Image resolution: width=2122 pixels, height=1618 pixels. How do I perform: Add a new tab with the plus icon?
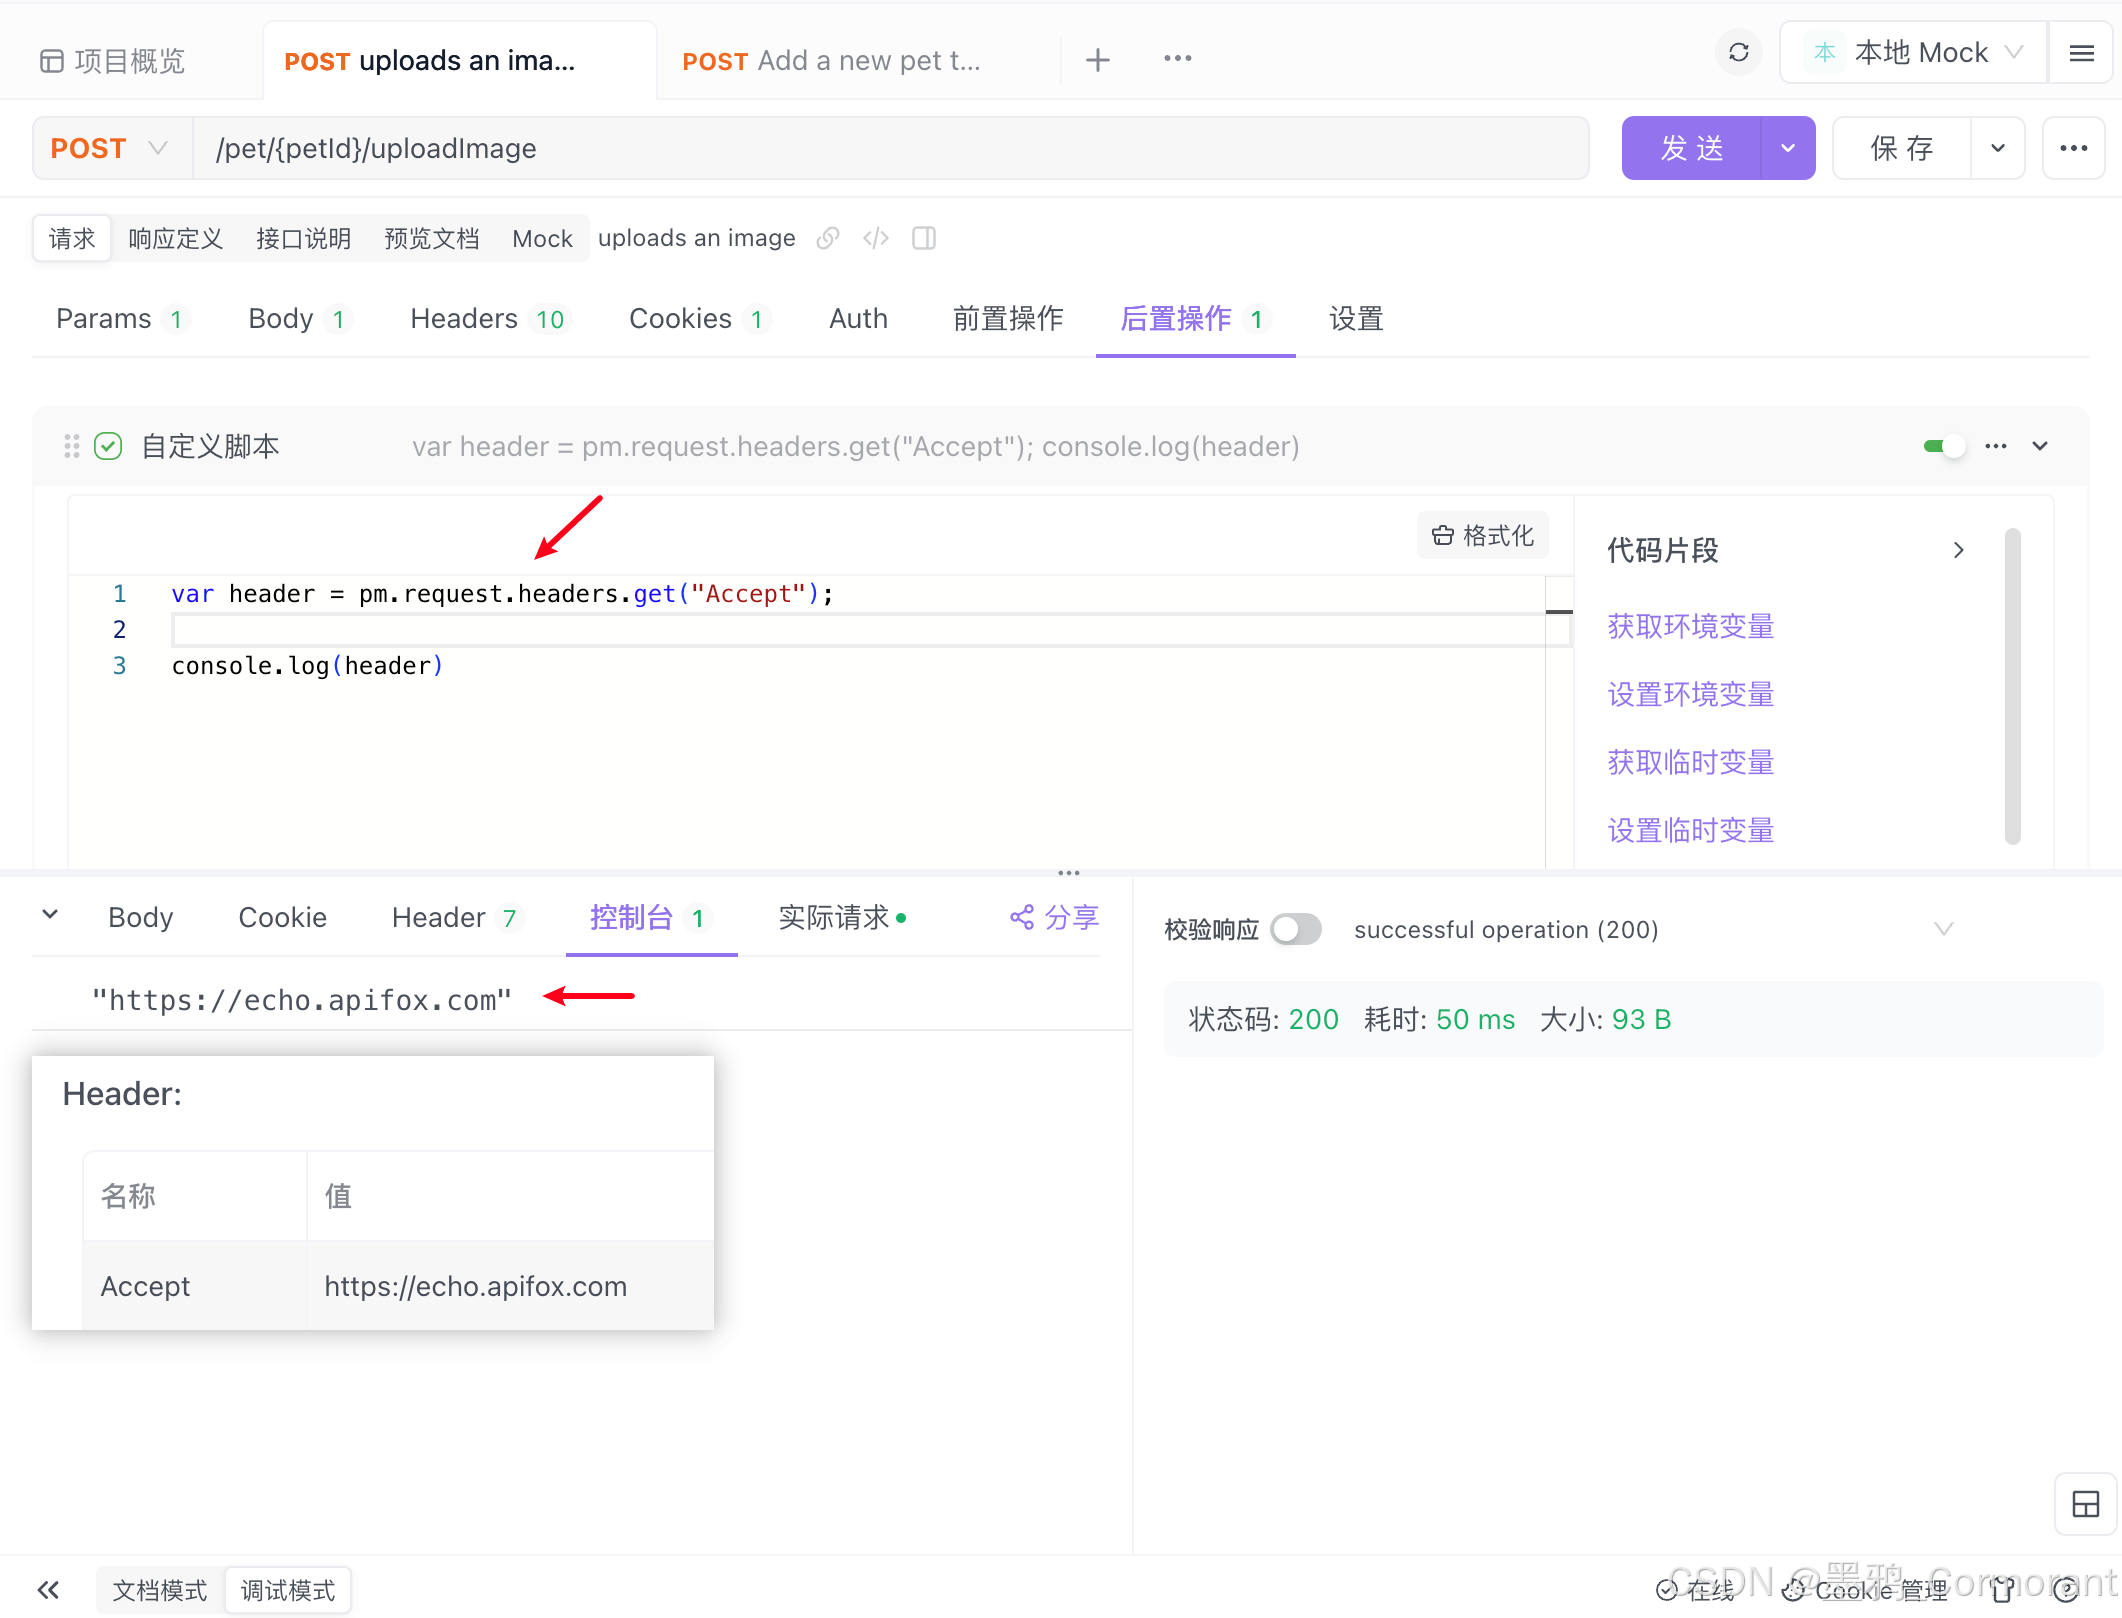click(1097, 60)
